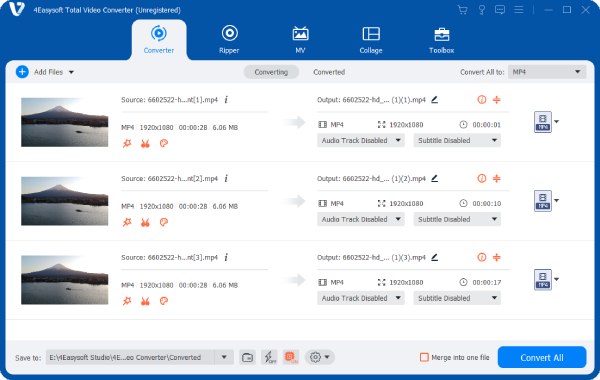The height and width of the screenshot is (380, 600).
Task: Open enhance palette for nt[1].mp4
Action: 164,144
